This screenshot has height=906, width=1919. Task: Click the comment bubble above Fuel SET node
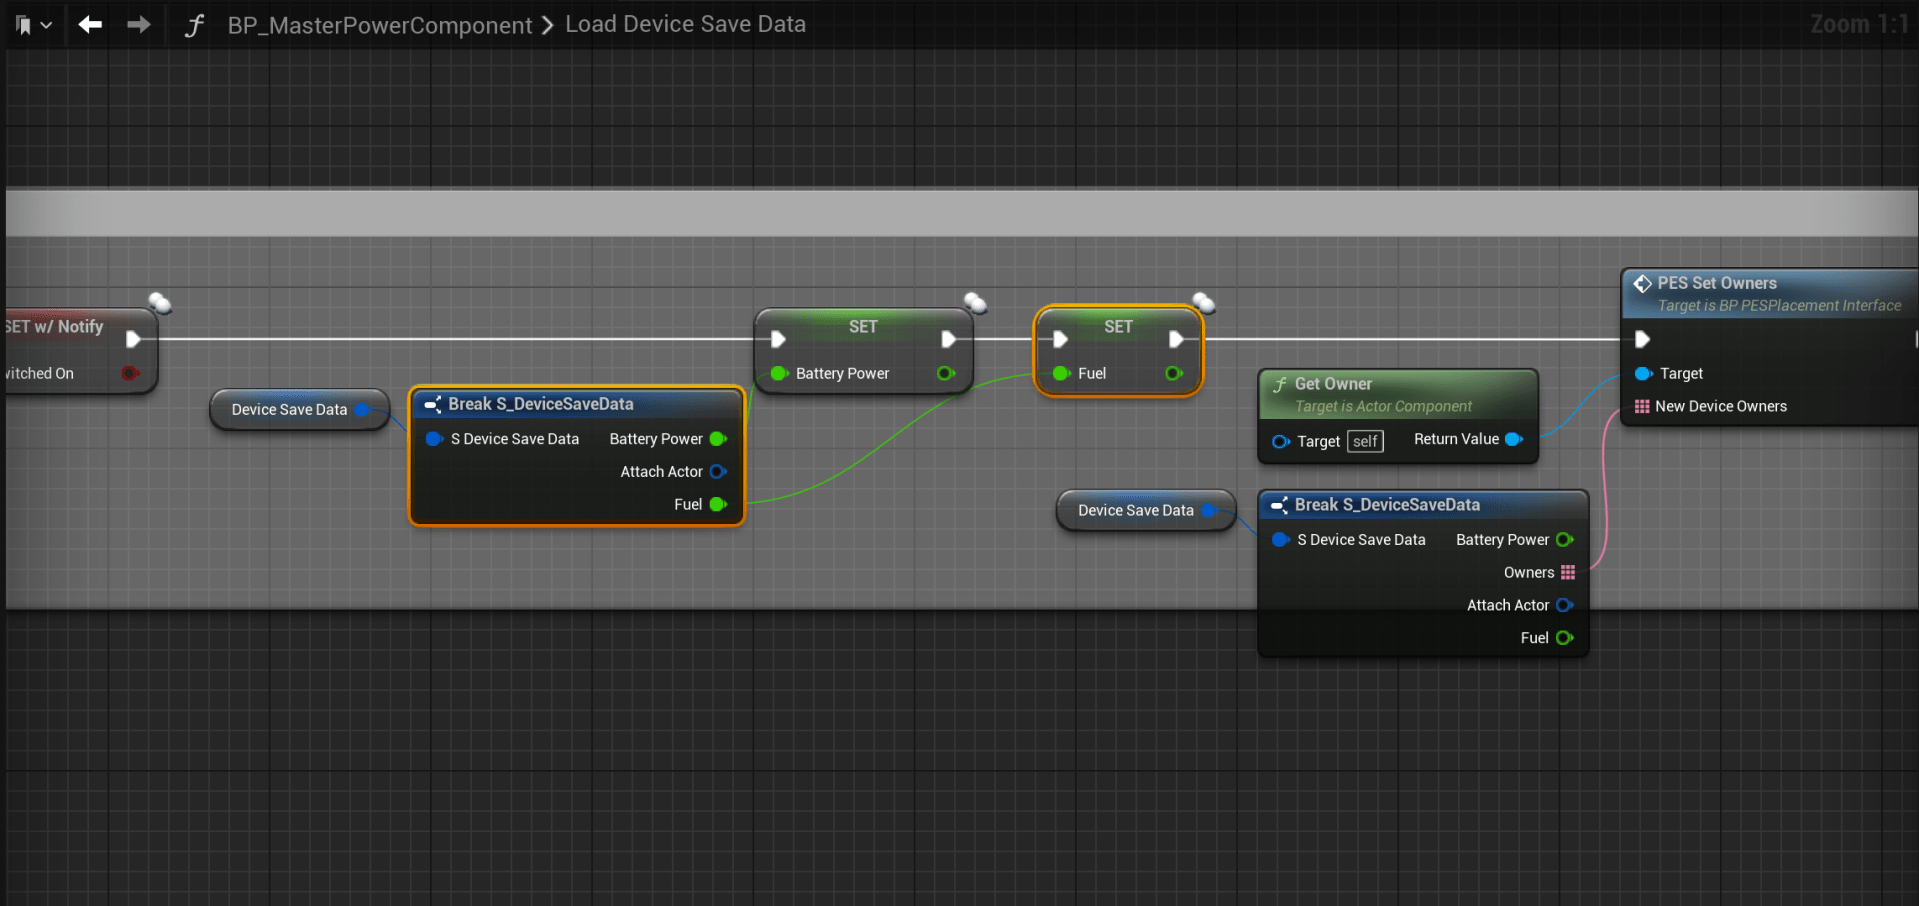click(1204, 302)
